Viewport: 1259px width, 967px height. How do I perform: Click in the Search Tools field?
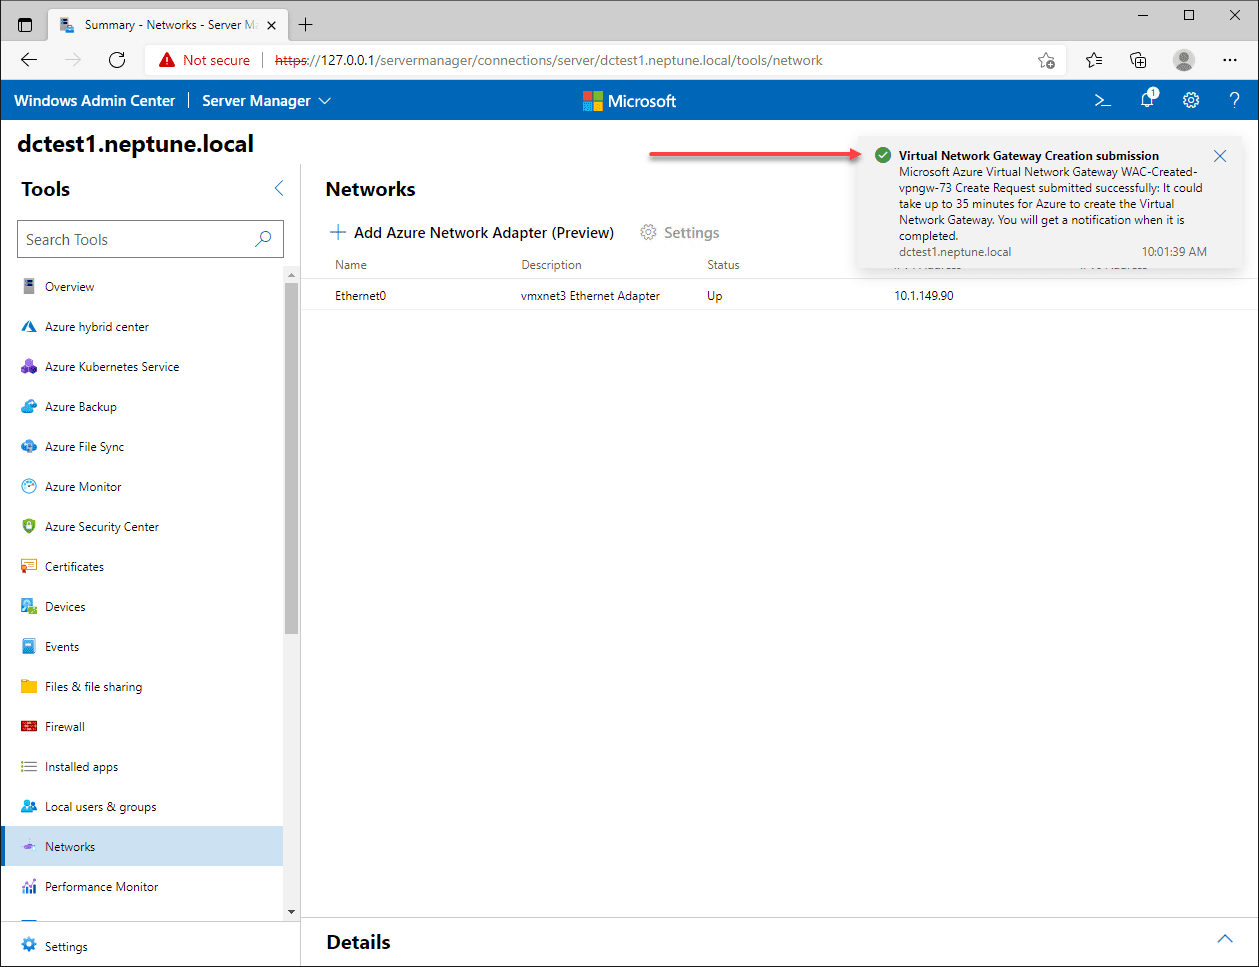(x=140, y=239)
